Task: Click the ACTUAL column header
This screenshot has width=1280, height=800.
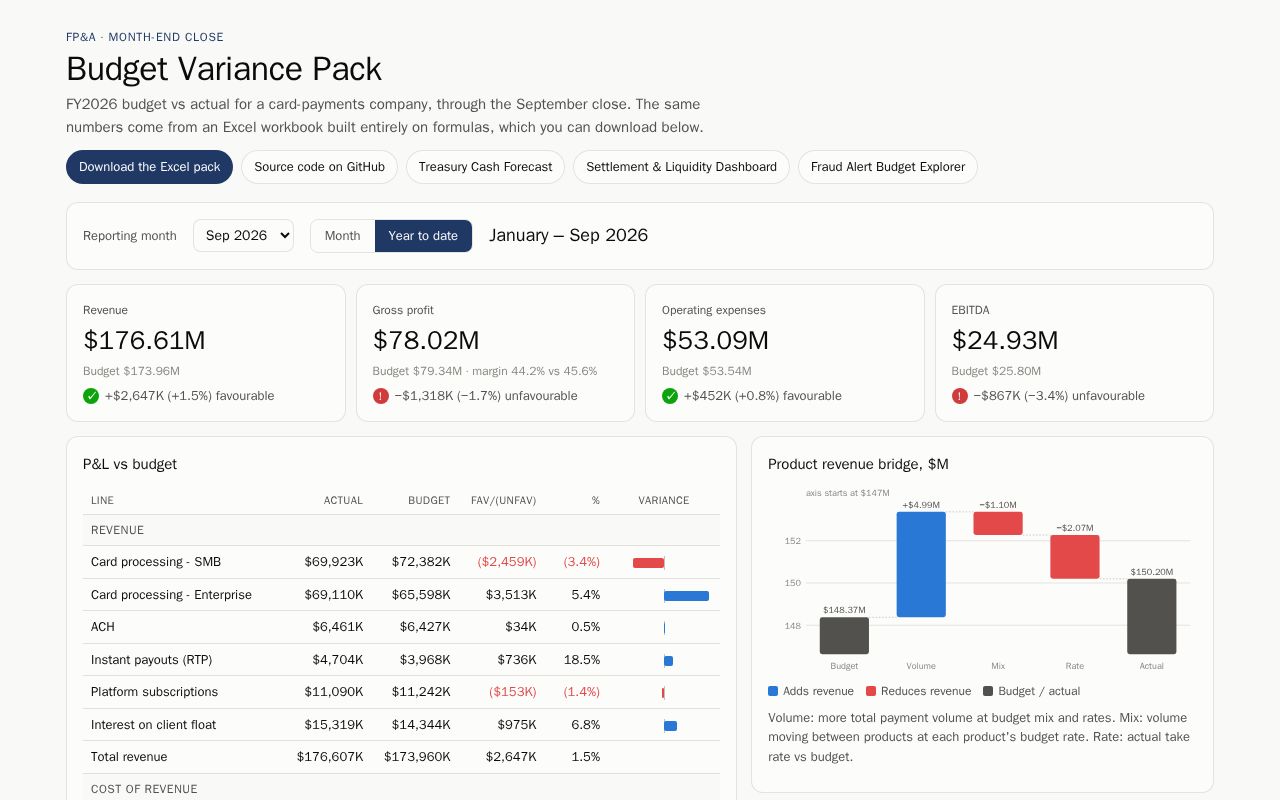Action: click(x=343, y=500)
